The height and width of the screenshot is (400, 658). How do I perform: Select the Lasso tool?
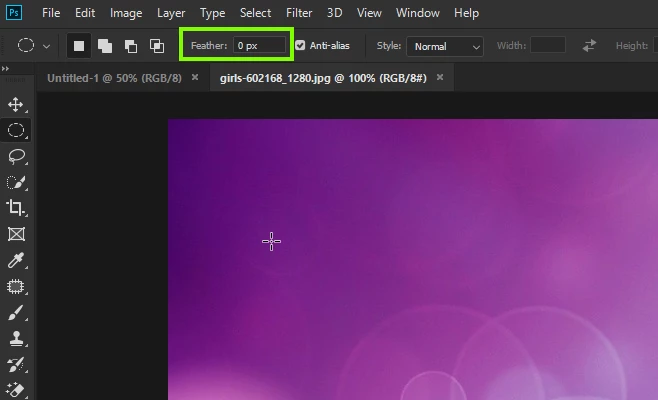tap(16, 157)
